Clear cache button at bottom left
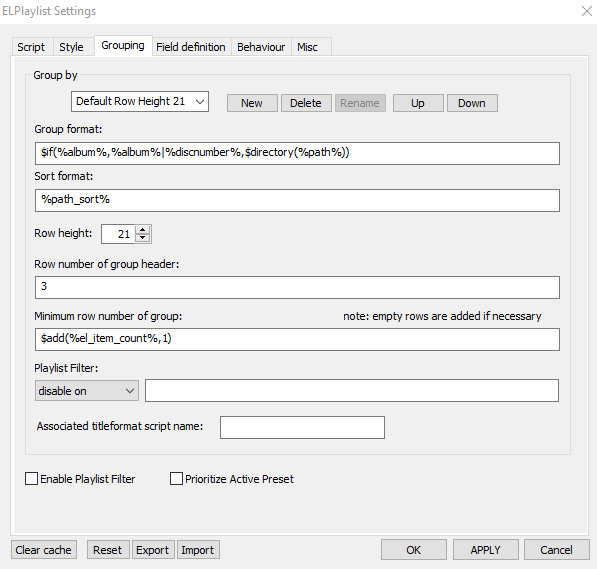The image size is (597, 569). 44,550
